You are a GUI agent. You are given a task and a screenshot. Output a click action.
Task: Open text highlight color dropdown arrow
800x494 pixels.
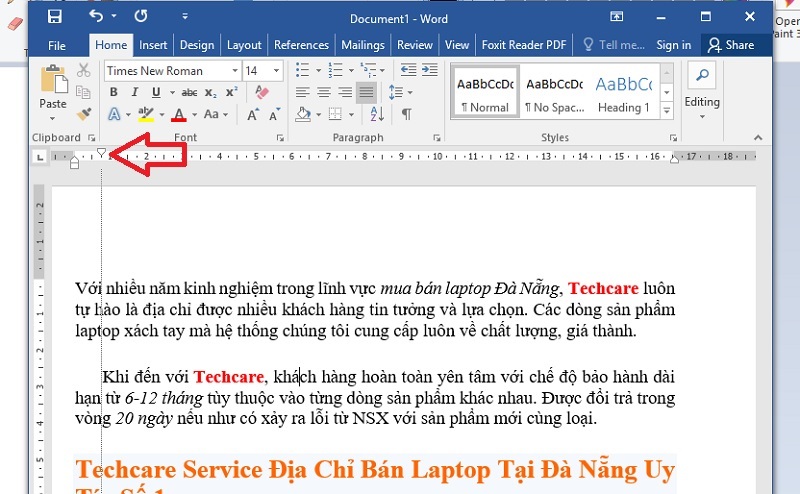coord(162,115)
